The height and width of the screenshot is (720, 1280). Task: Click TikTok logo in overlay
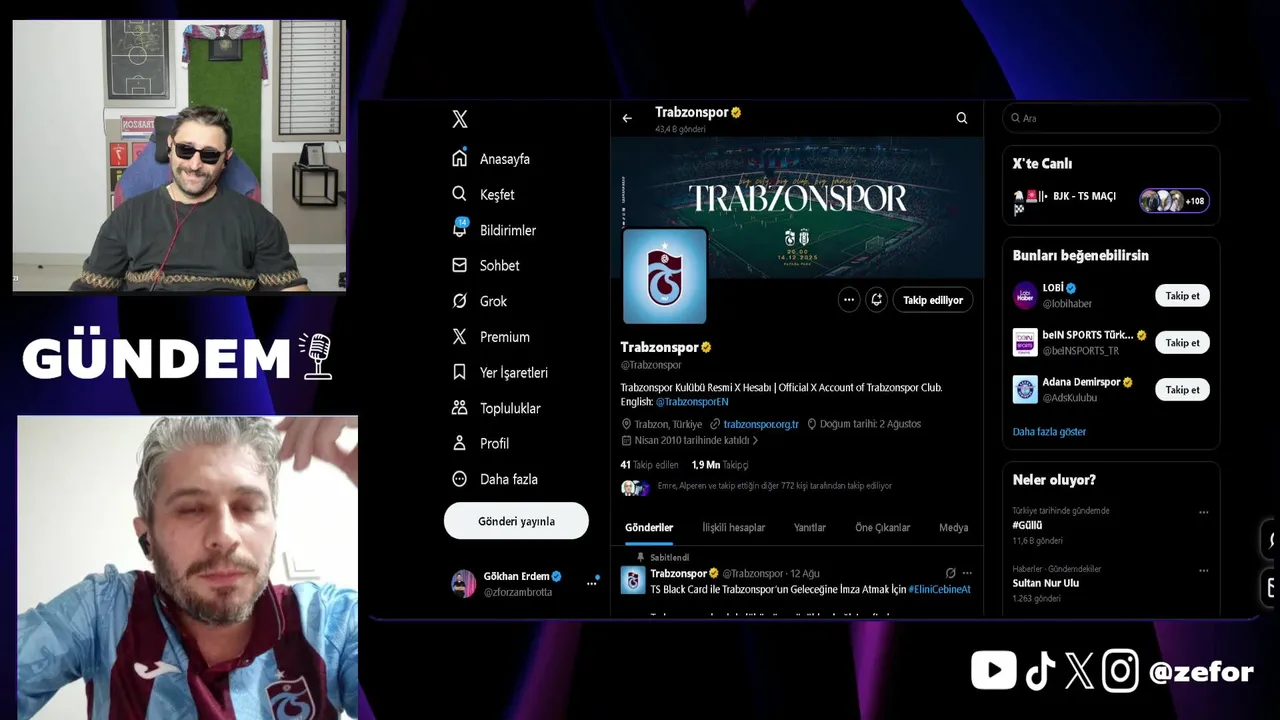pos(1040,671)
